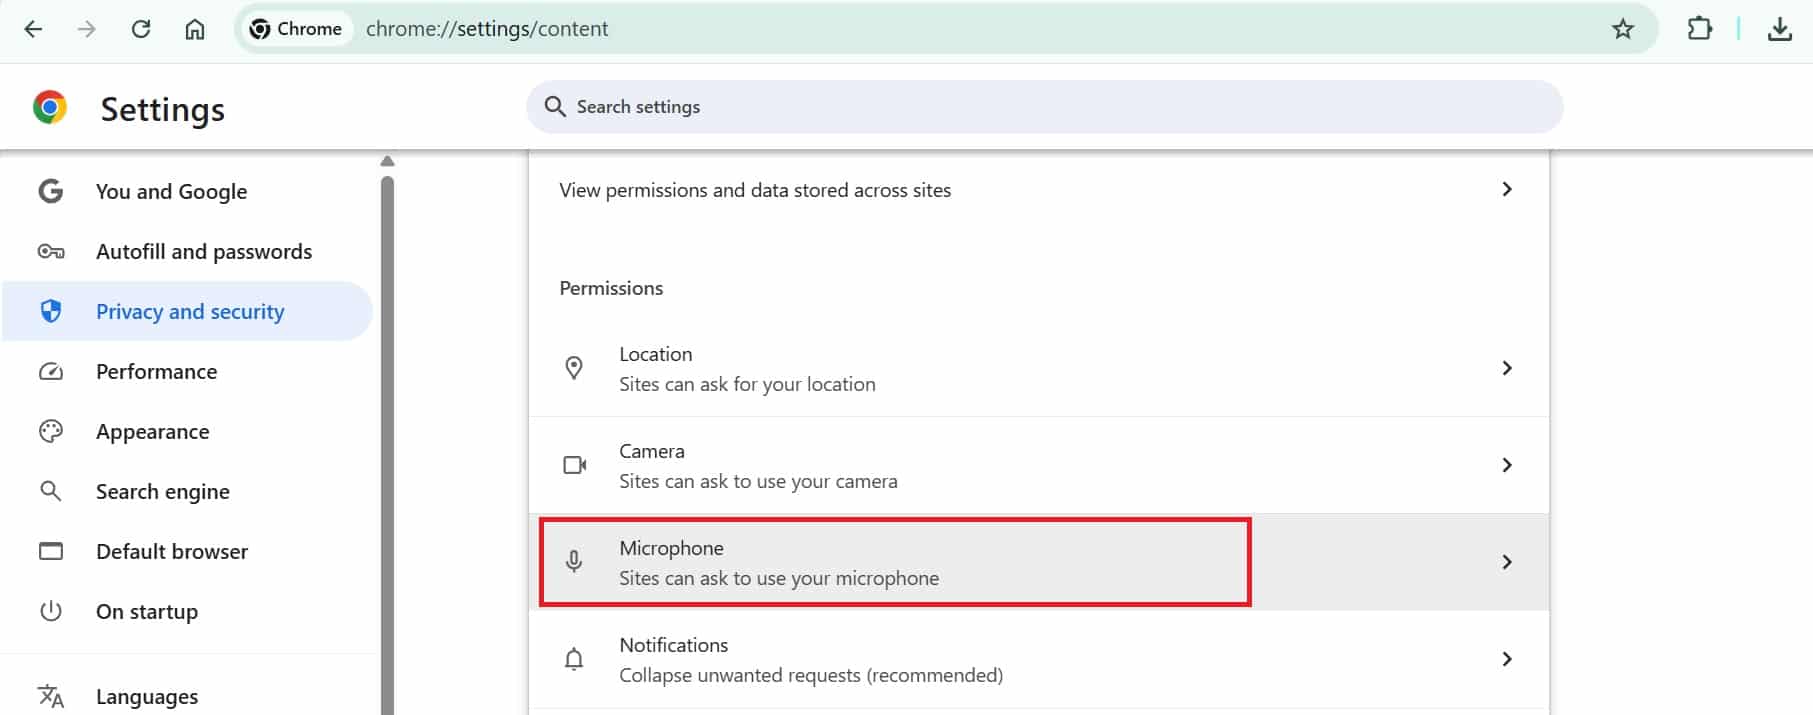
Task: Click the Notifications bell icon
Action: [574, 659]
